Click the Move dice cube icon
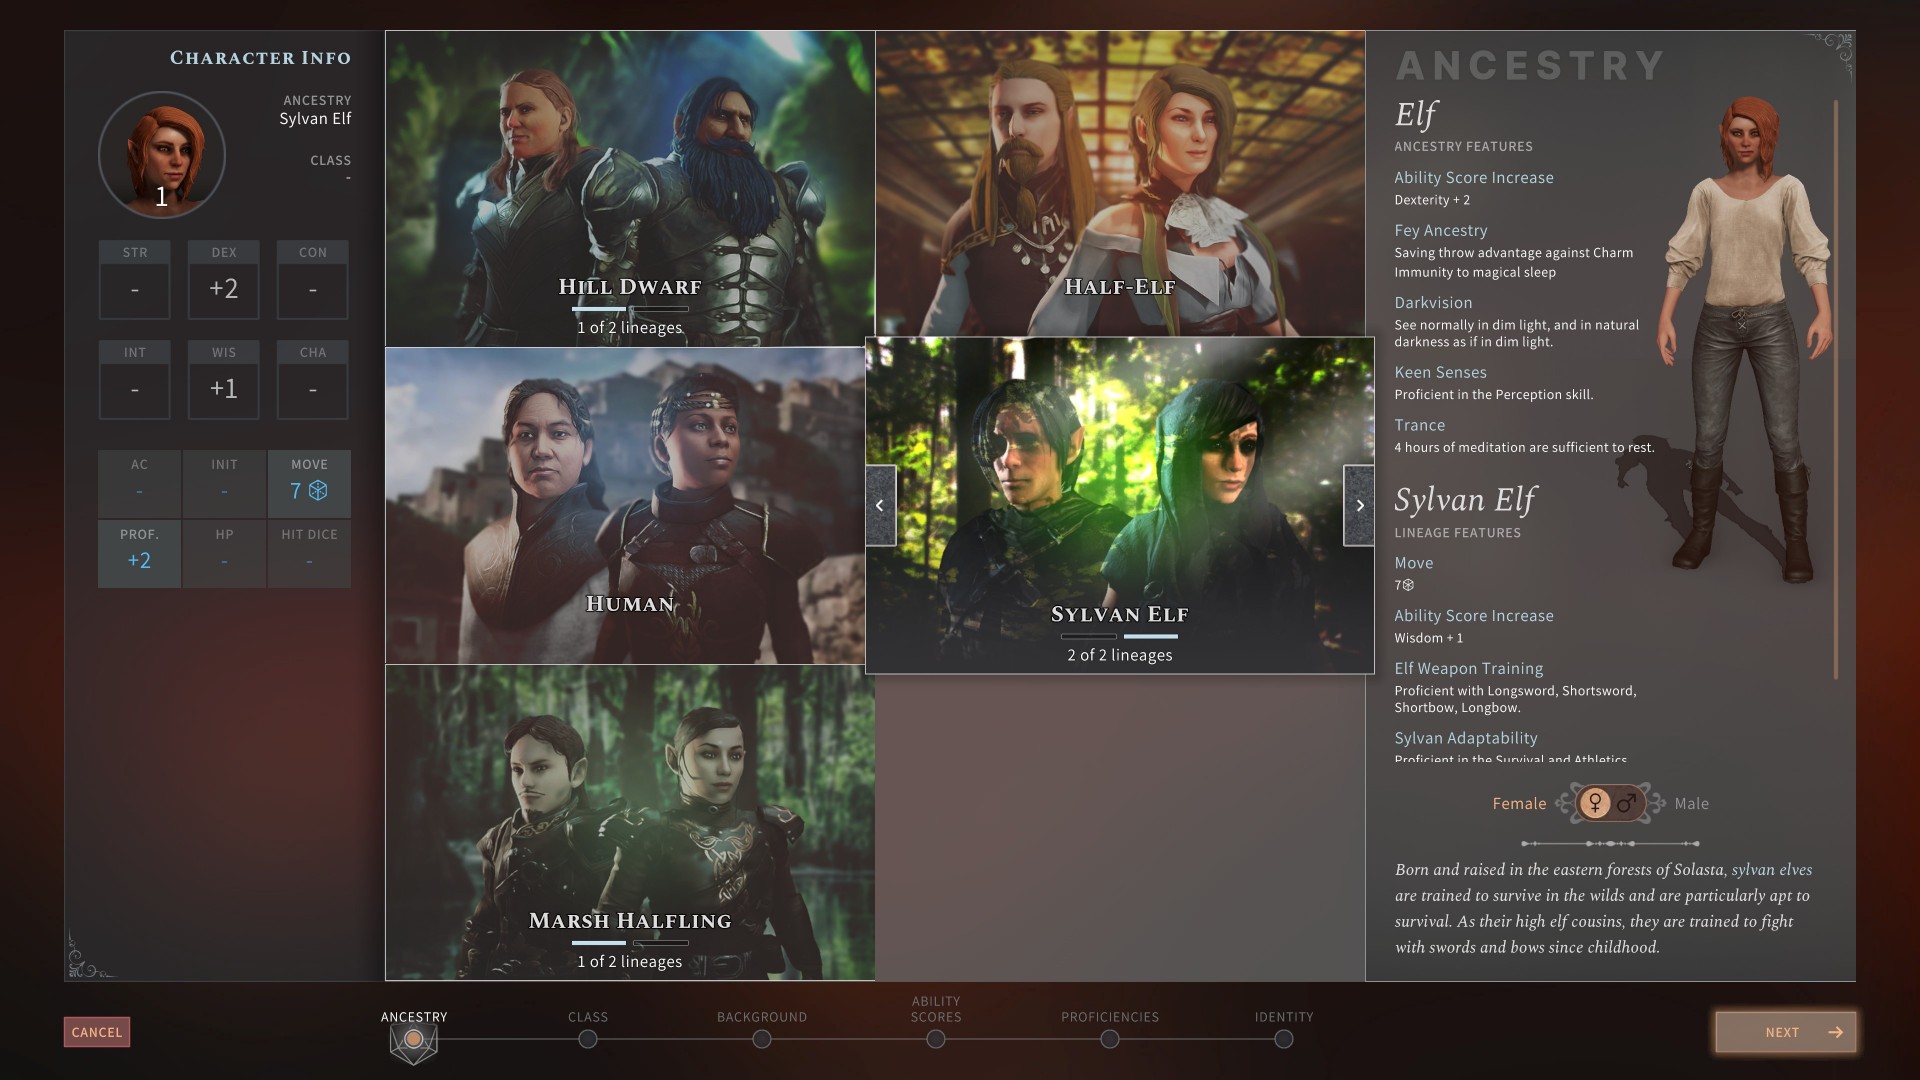1920x1080 pixels. tap(318, 491)
